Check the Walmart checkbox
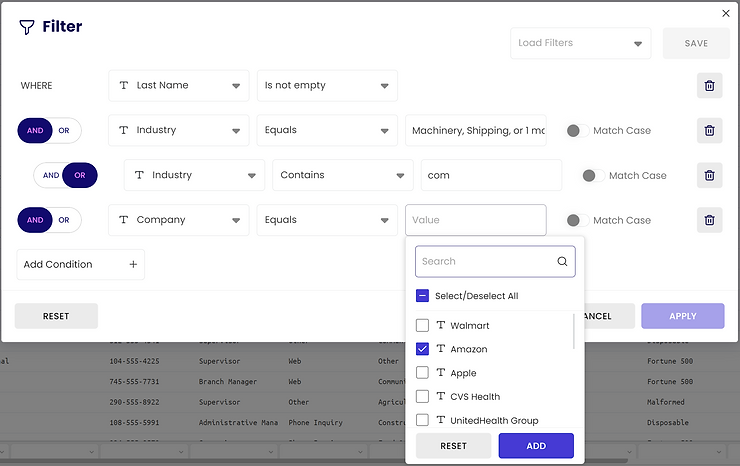This screenshot has width=740, height=466. [422, 326]
